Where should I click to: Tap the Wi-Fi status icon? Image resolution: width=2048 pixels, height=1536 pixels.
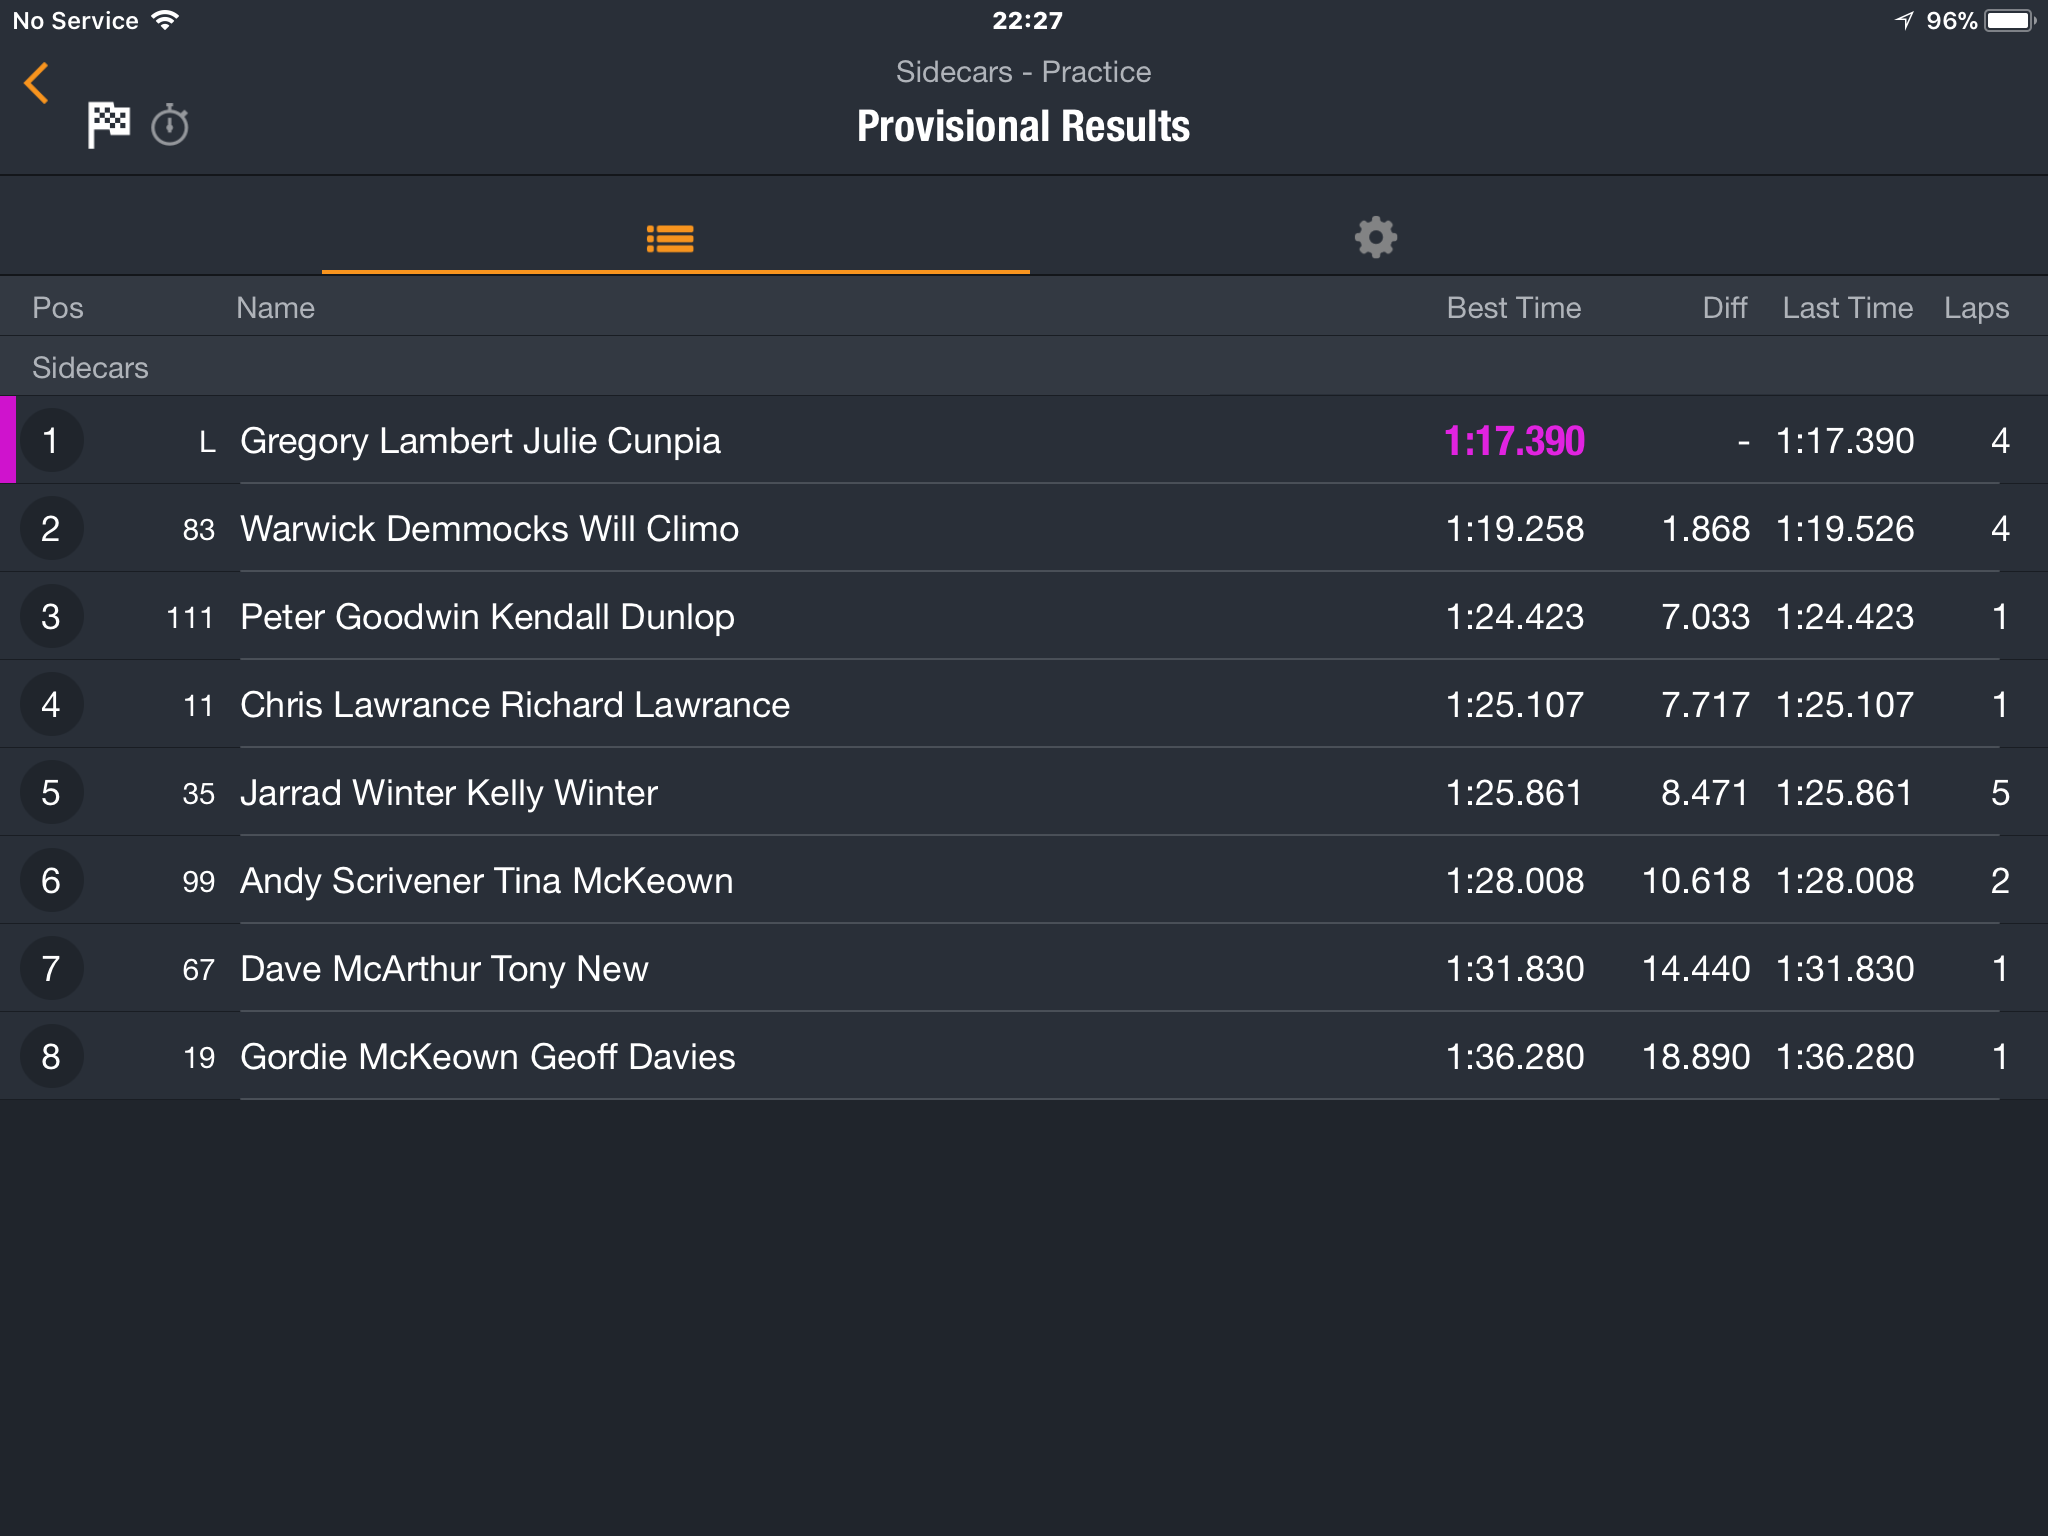[x=166, y=20]
